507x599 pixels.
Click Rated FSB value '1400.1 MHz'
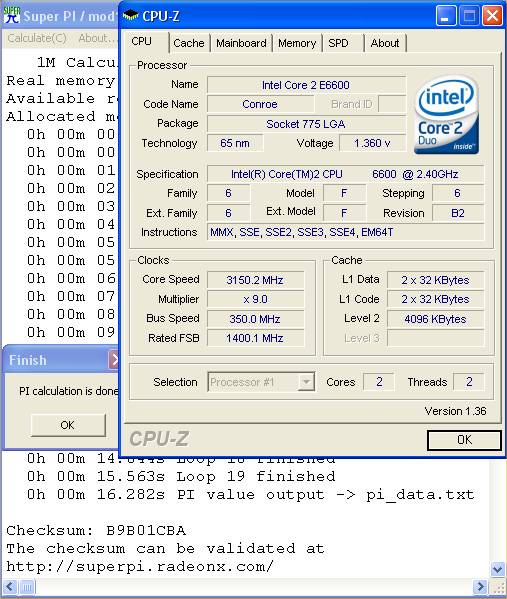[x=255, y=338]
